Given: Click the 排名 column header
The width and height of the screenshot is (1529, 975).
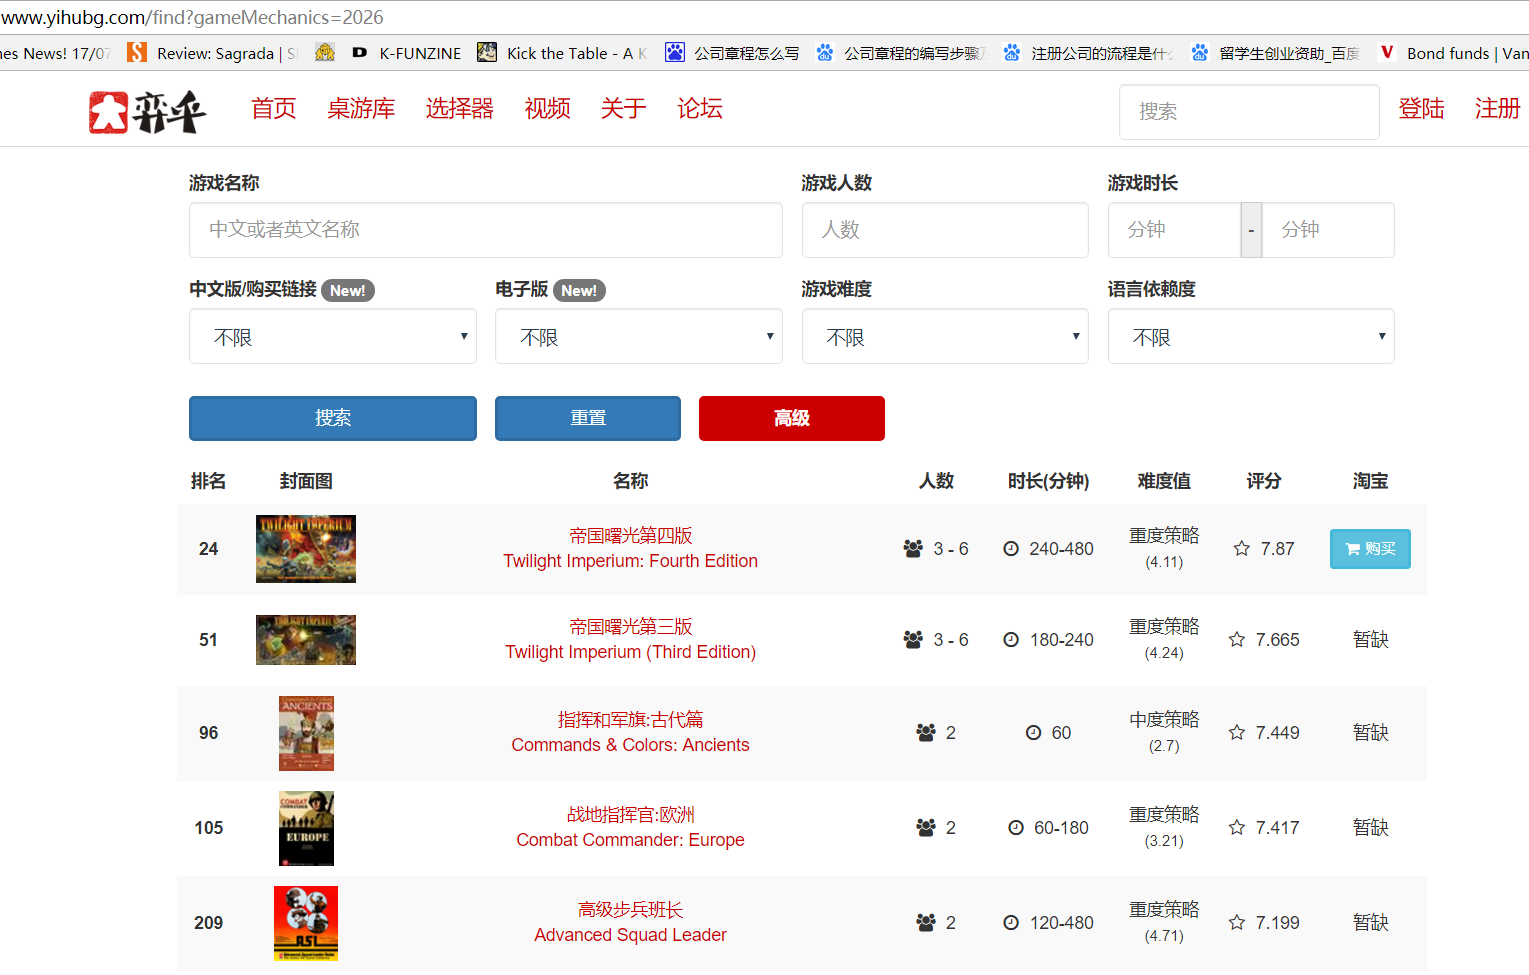Looking at the screenshot, I should point(208,481).
